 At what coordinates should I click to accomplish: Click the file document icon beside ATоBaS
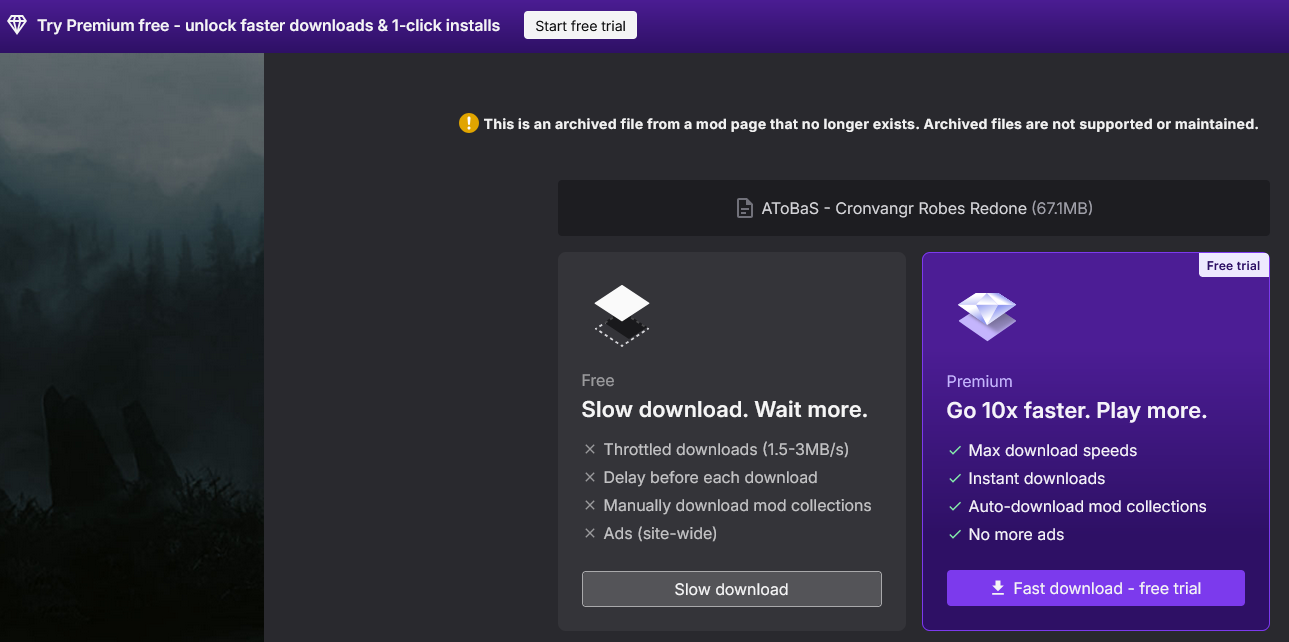pyautogui.click(x=744, y=209)
